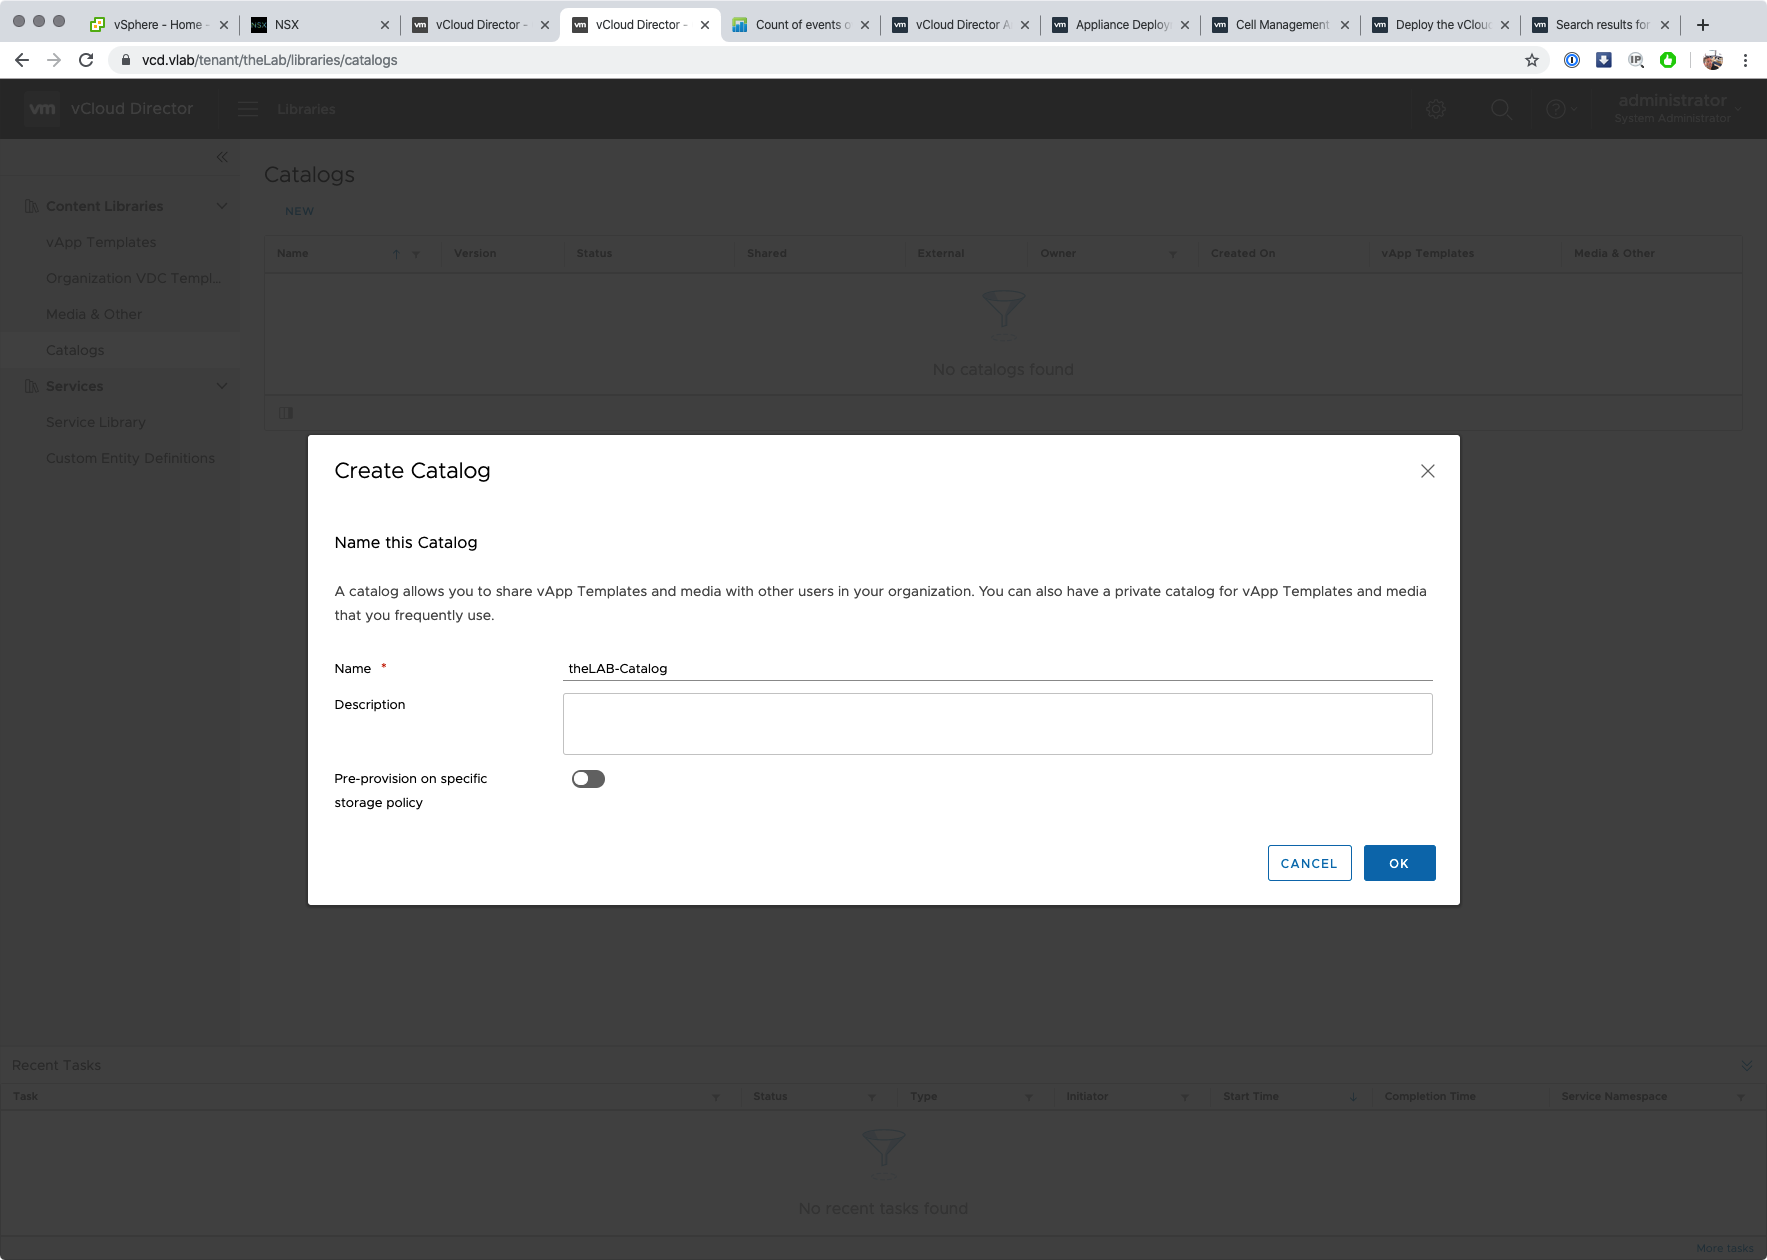Click the site lock icon in address bar
Image resolution: width=1767 pixels, height=1260 pixels.
[126, 60]
